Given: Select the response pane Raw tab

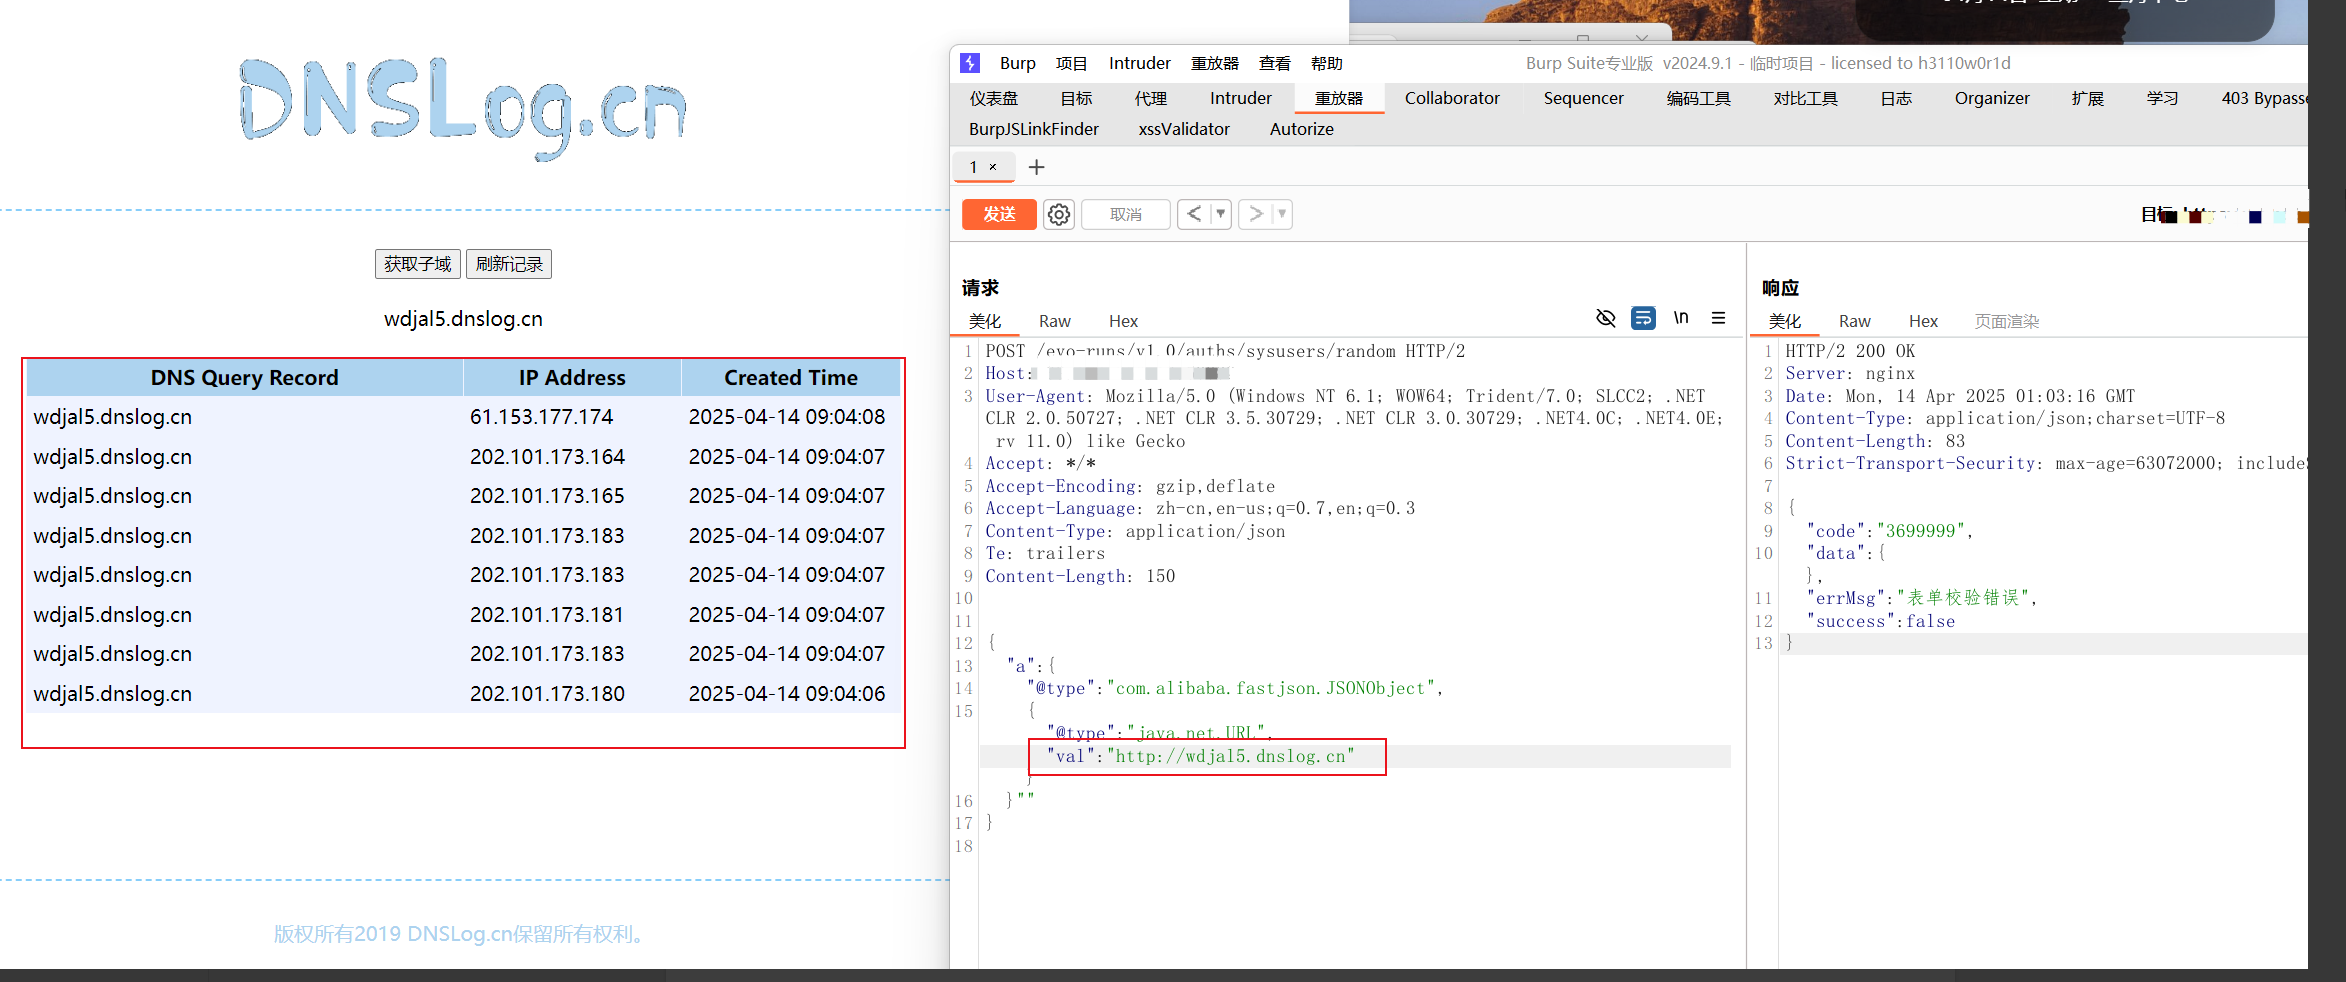Looking at the screenshot, I should (x=1854, y=321).
